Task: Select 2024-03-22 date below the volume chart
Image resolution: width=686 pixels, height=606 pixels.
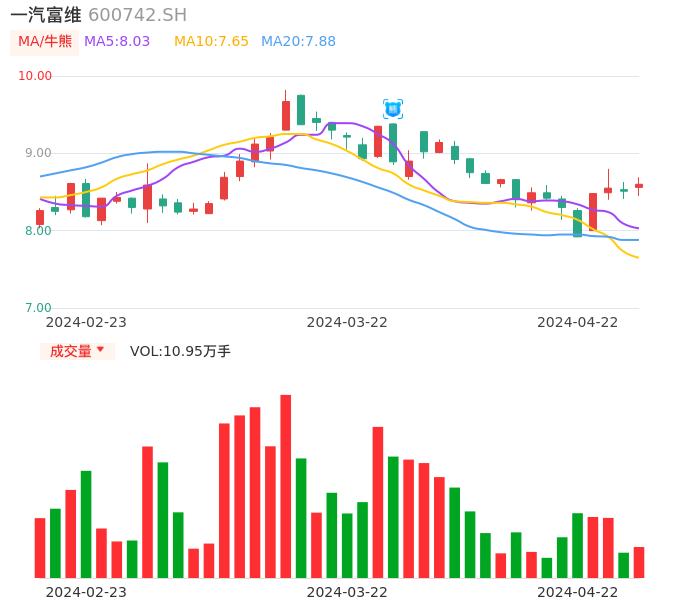Action: pyautogui.click(x=347, y=592)
